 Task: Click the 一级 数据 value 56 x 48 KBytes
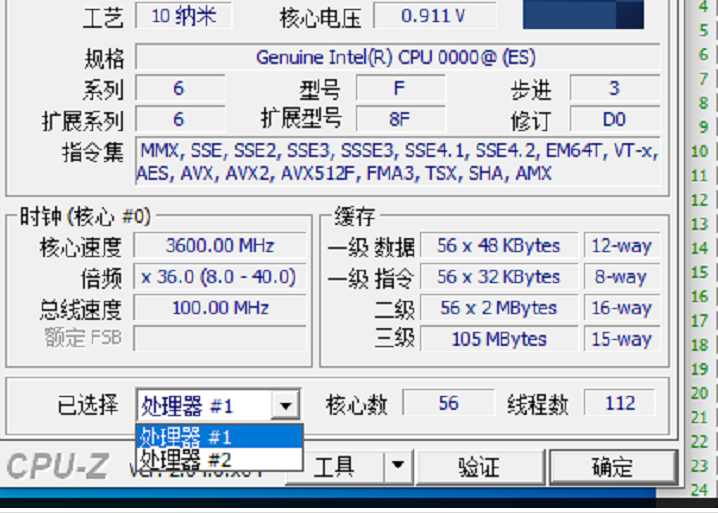tap(499, 246)
